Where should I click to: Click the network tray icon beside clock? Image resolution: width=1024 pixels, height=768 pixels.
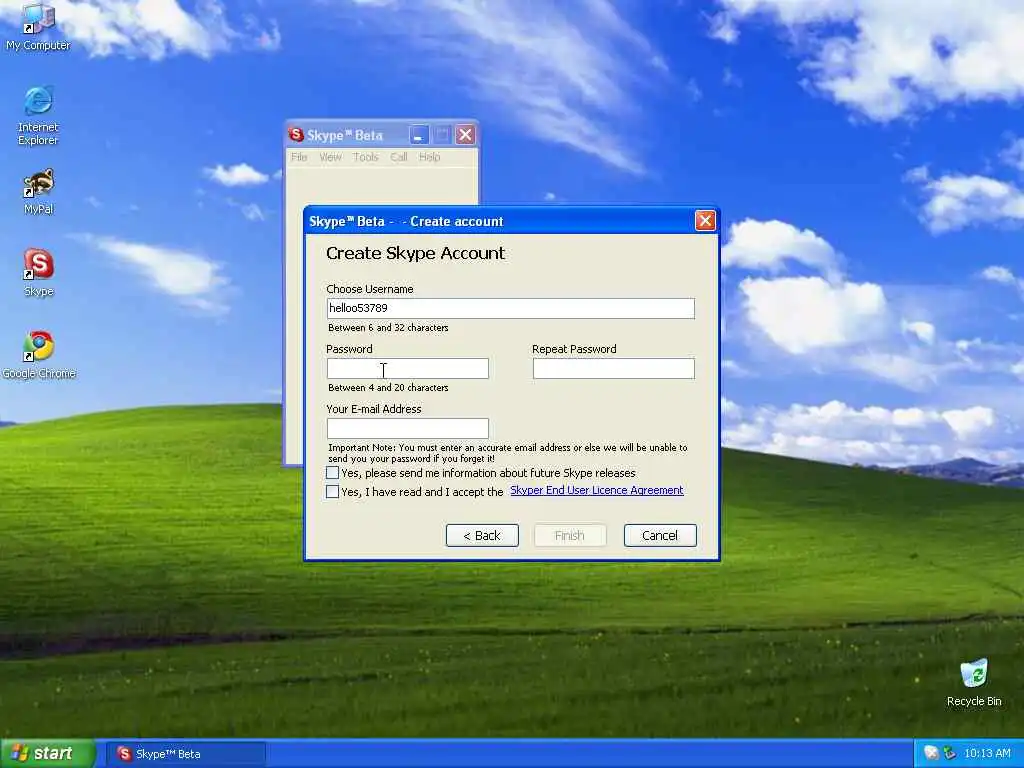[950, 753]
